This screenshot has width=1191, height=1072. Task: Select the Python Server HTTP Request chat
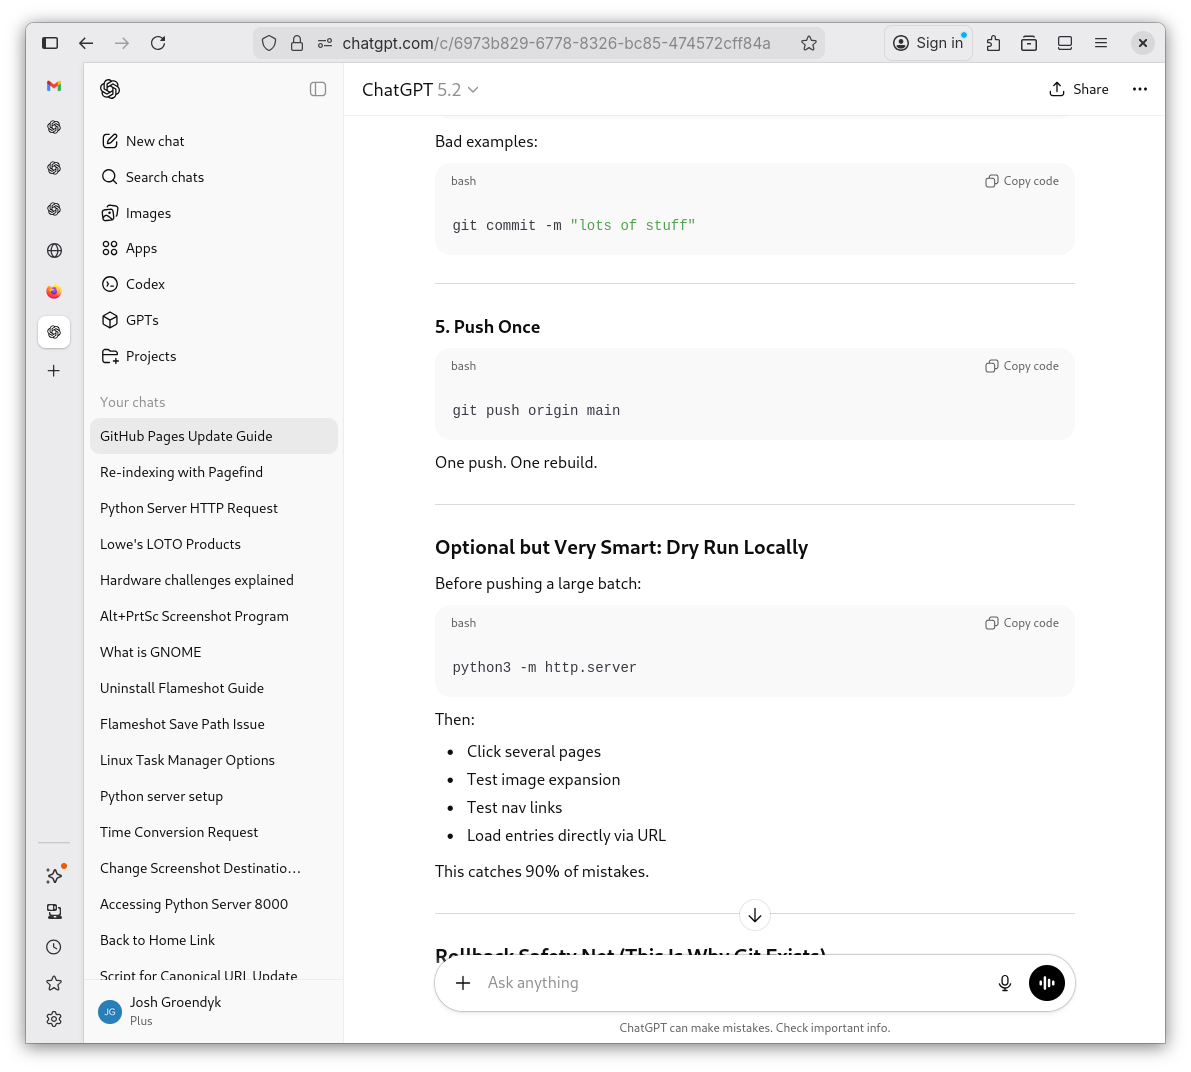click(188, 508)
